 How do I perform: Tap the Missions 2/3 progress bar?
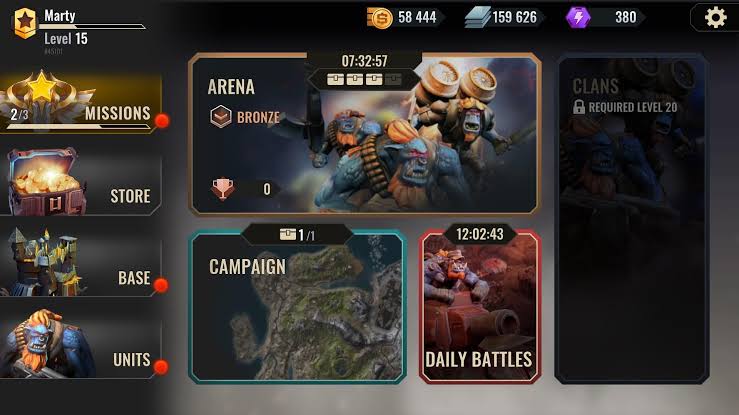79,126
